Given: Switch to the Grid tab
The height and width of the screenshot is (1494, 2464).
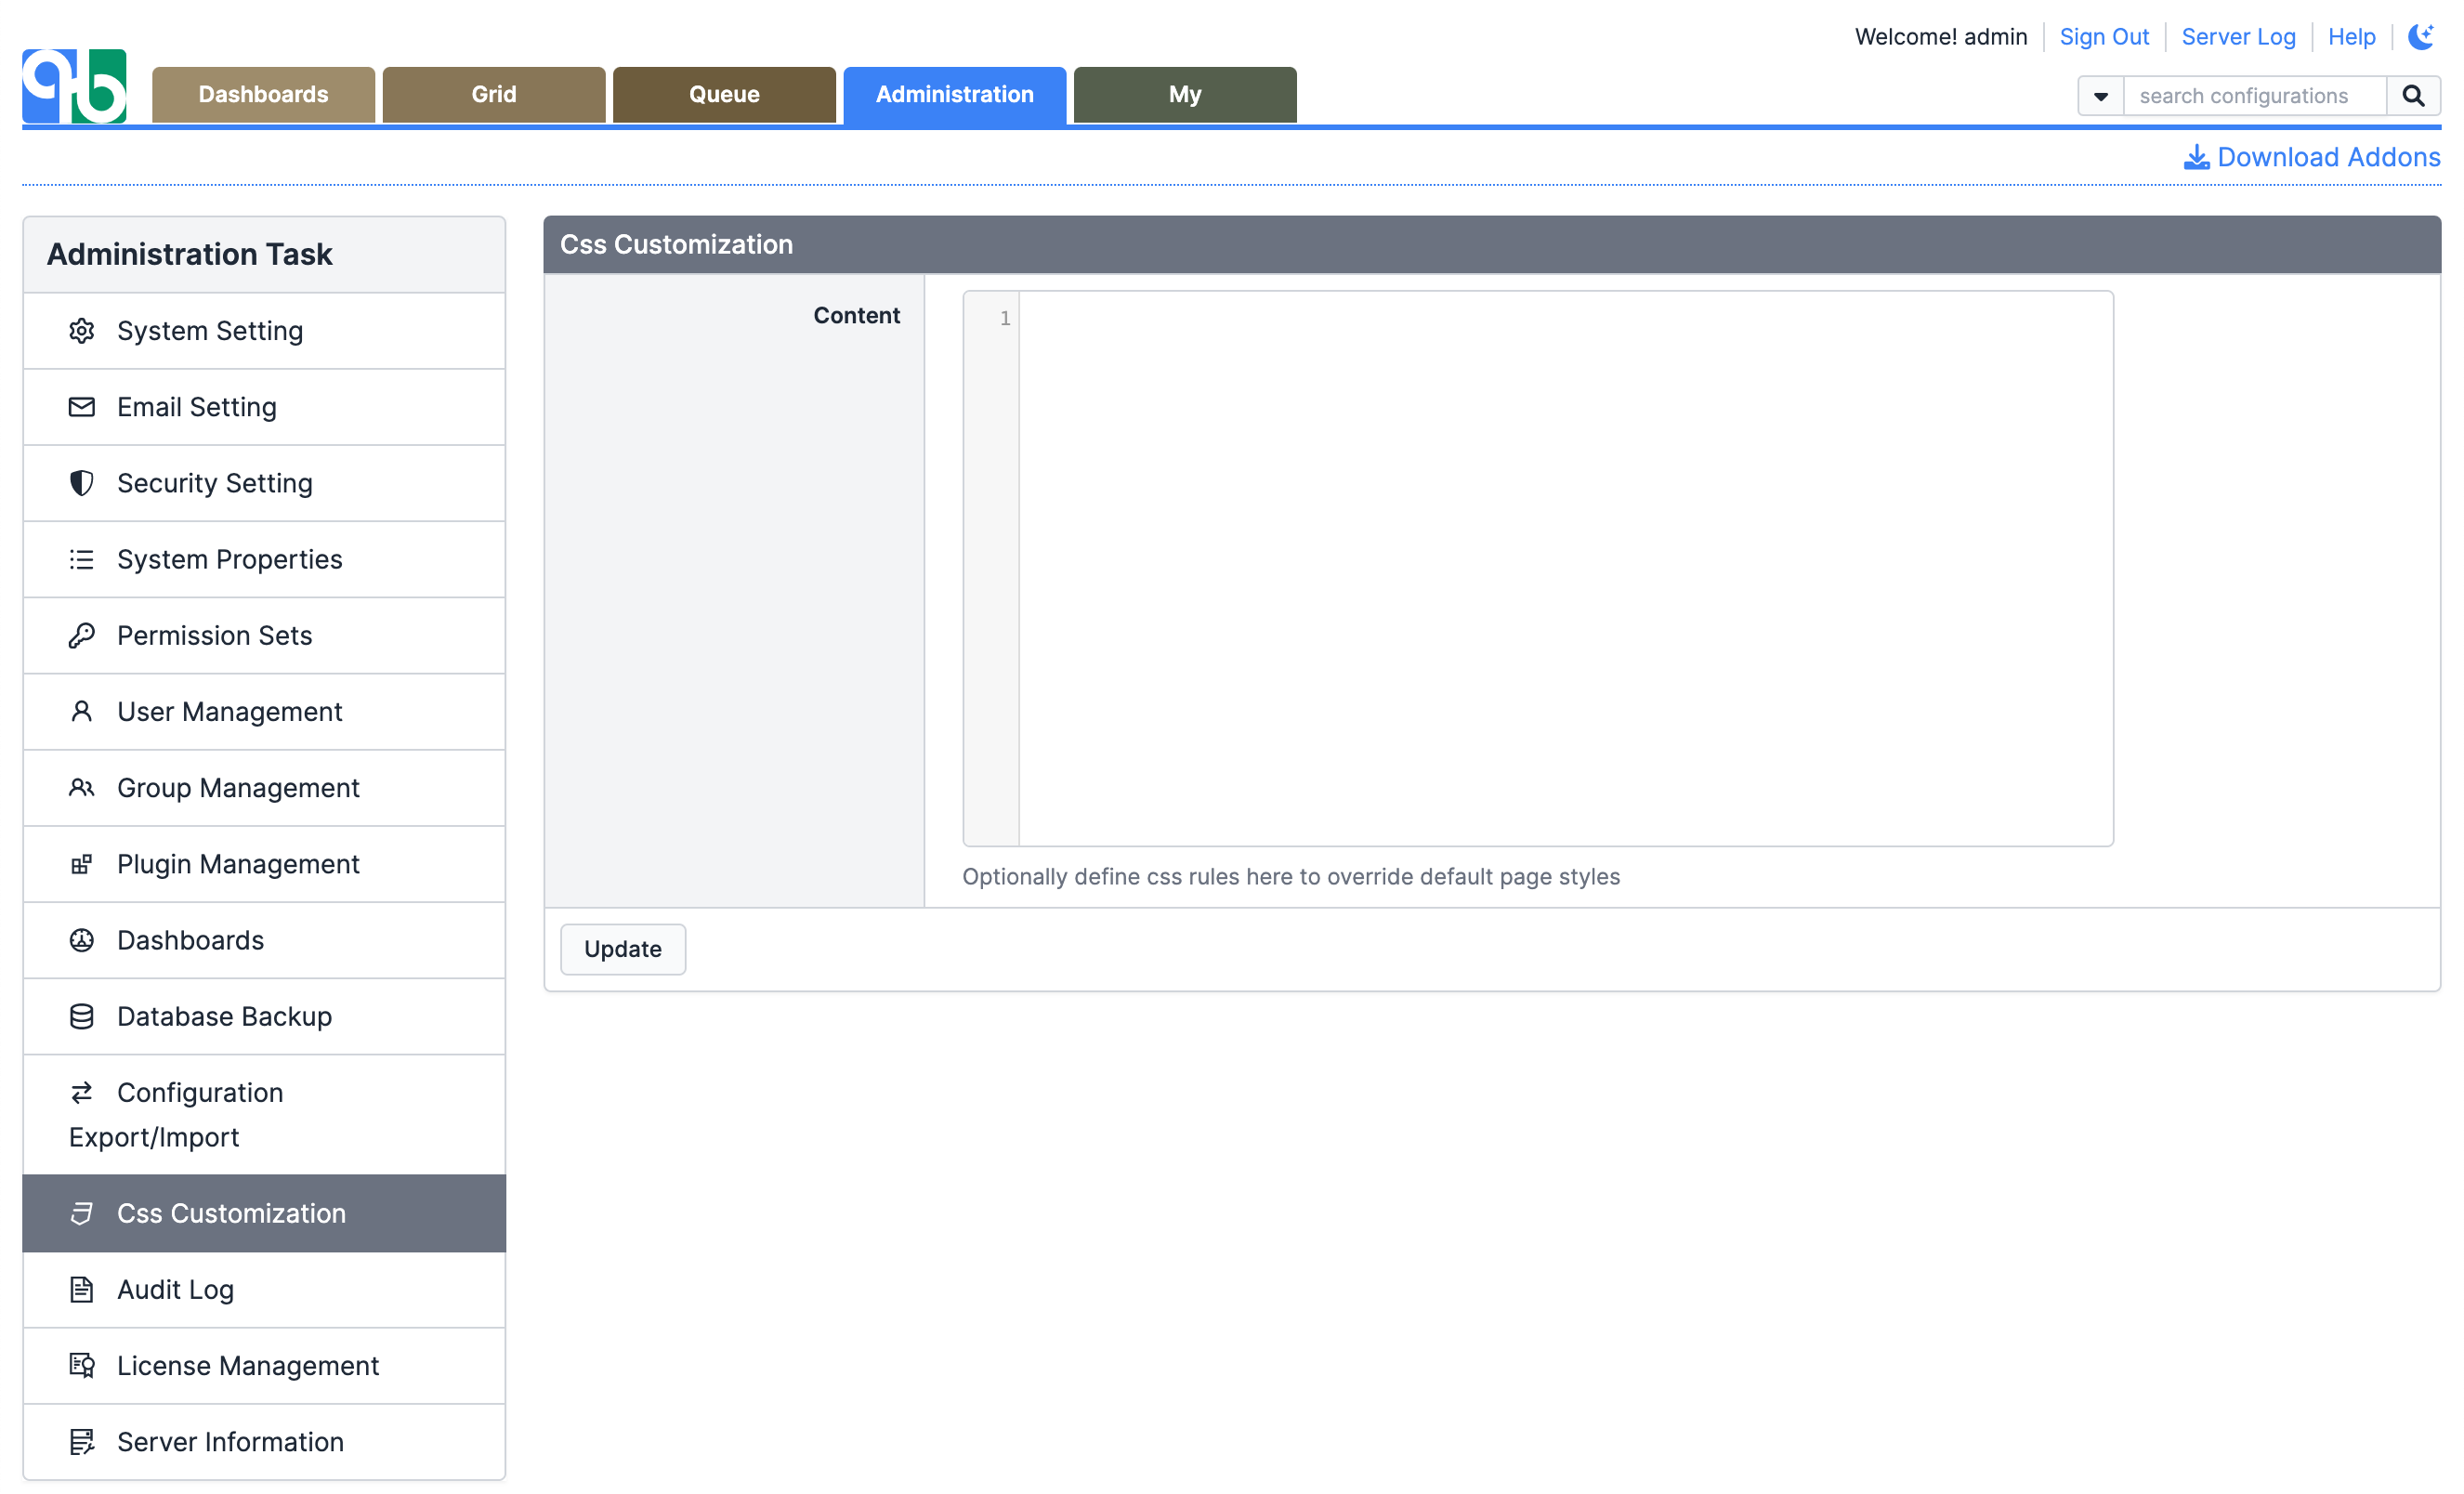Looking at the screenshot, I should [x=493, y=94].
